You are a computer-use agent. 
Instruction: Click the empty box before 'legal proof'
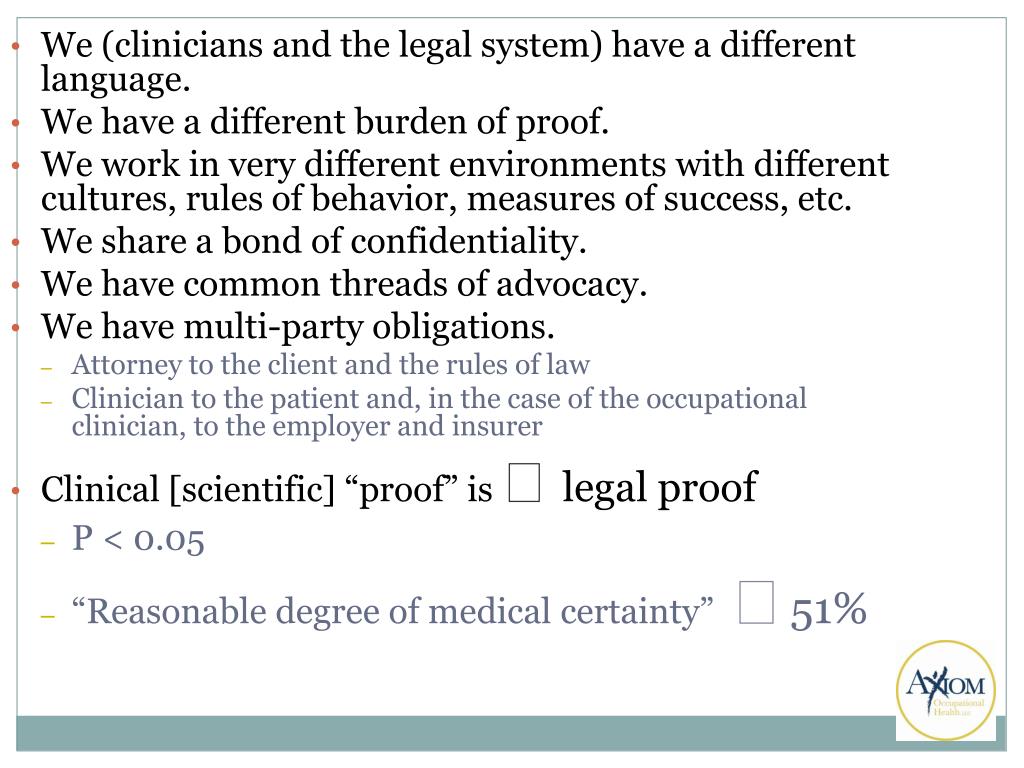point(524,483)
